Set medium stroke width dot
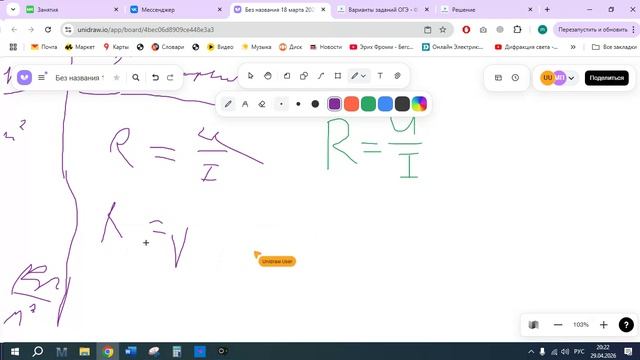The height and width of the screenshot is (360, 640). tap(298, 104)
